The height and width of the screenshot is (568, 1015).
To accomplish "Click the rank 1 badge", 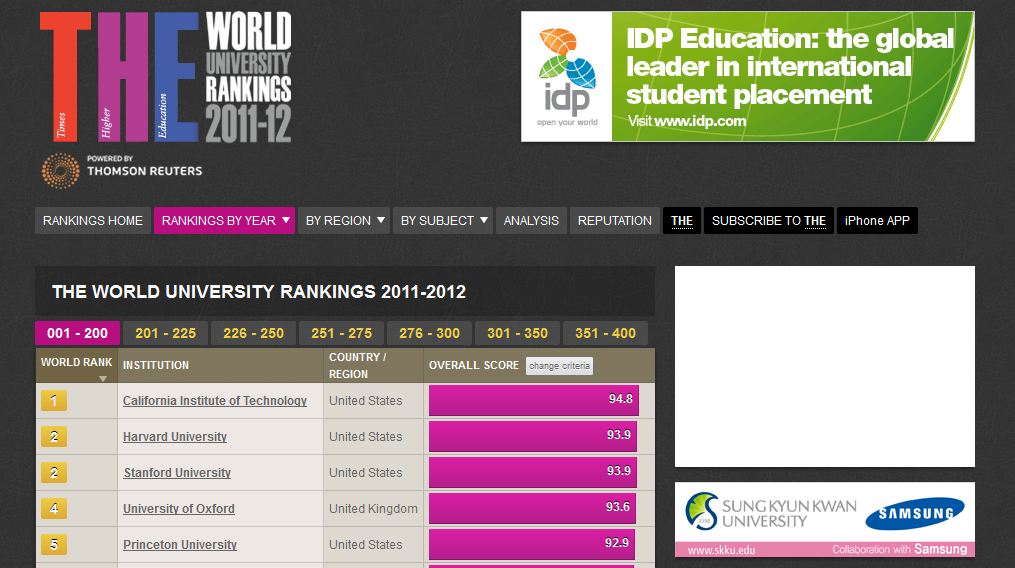I will (x=54, y=401).
